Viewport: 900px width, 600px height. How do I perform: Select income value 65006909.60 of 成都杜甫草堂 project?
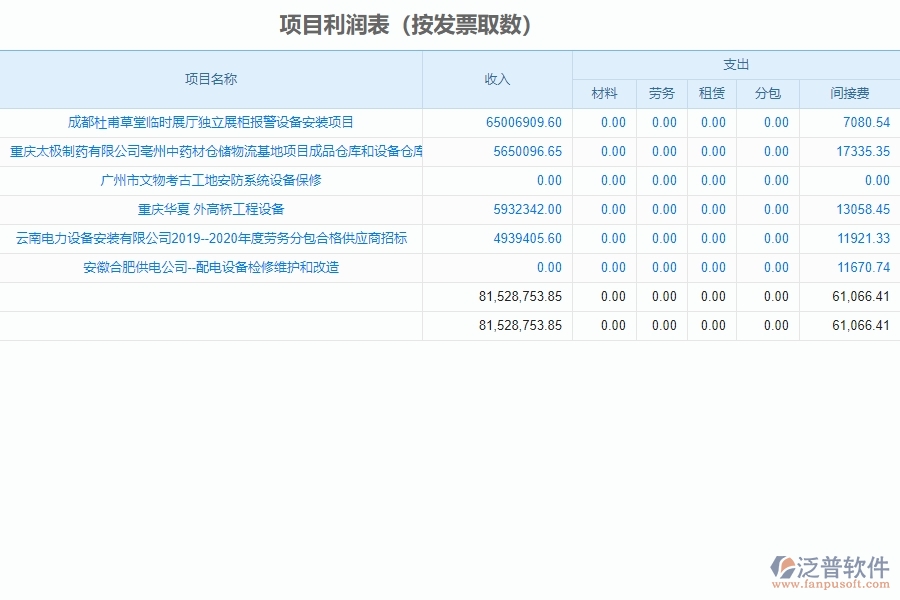pyautogui.click(x=525, y=123)
